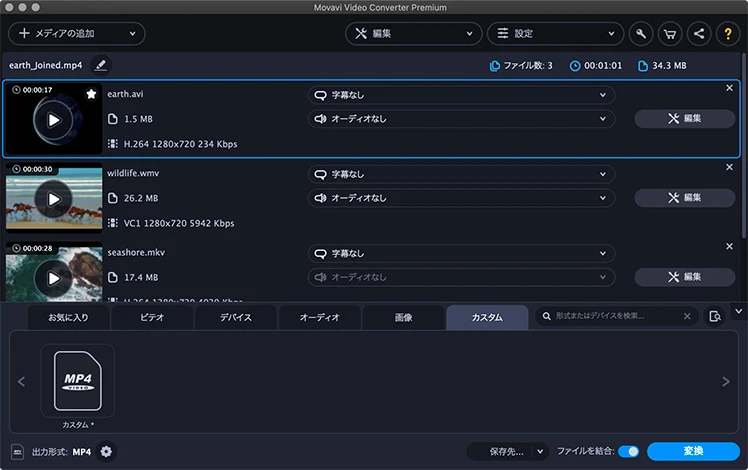Click the file list vertical scrollbar

(x=743, y=146)
